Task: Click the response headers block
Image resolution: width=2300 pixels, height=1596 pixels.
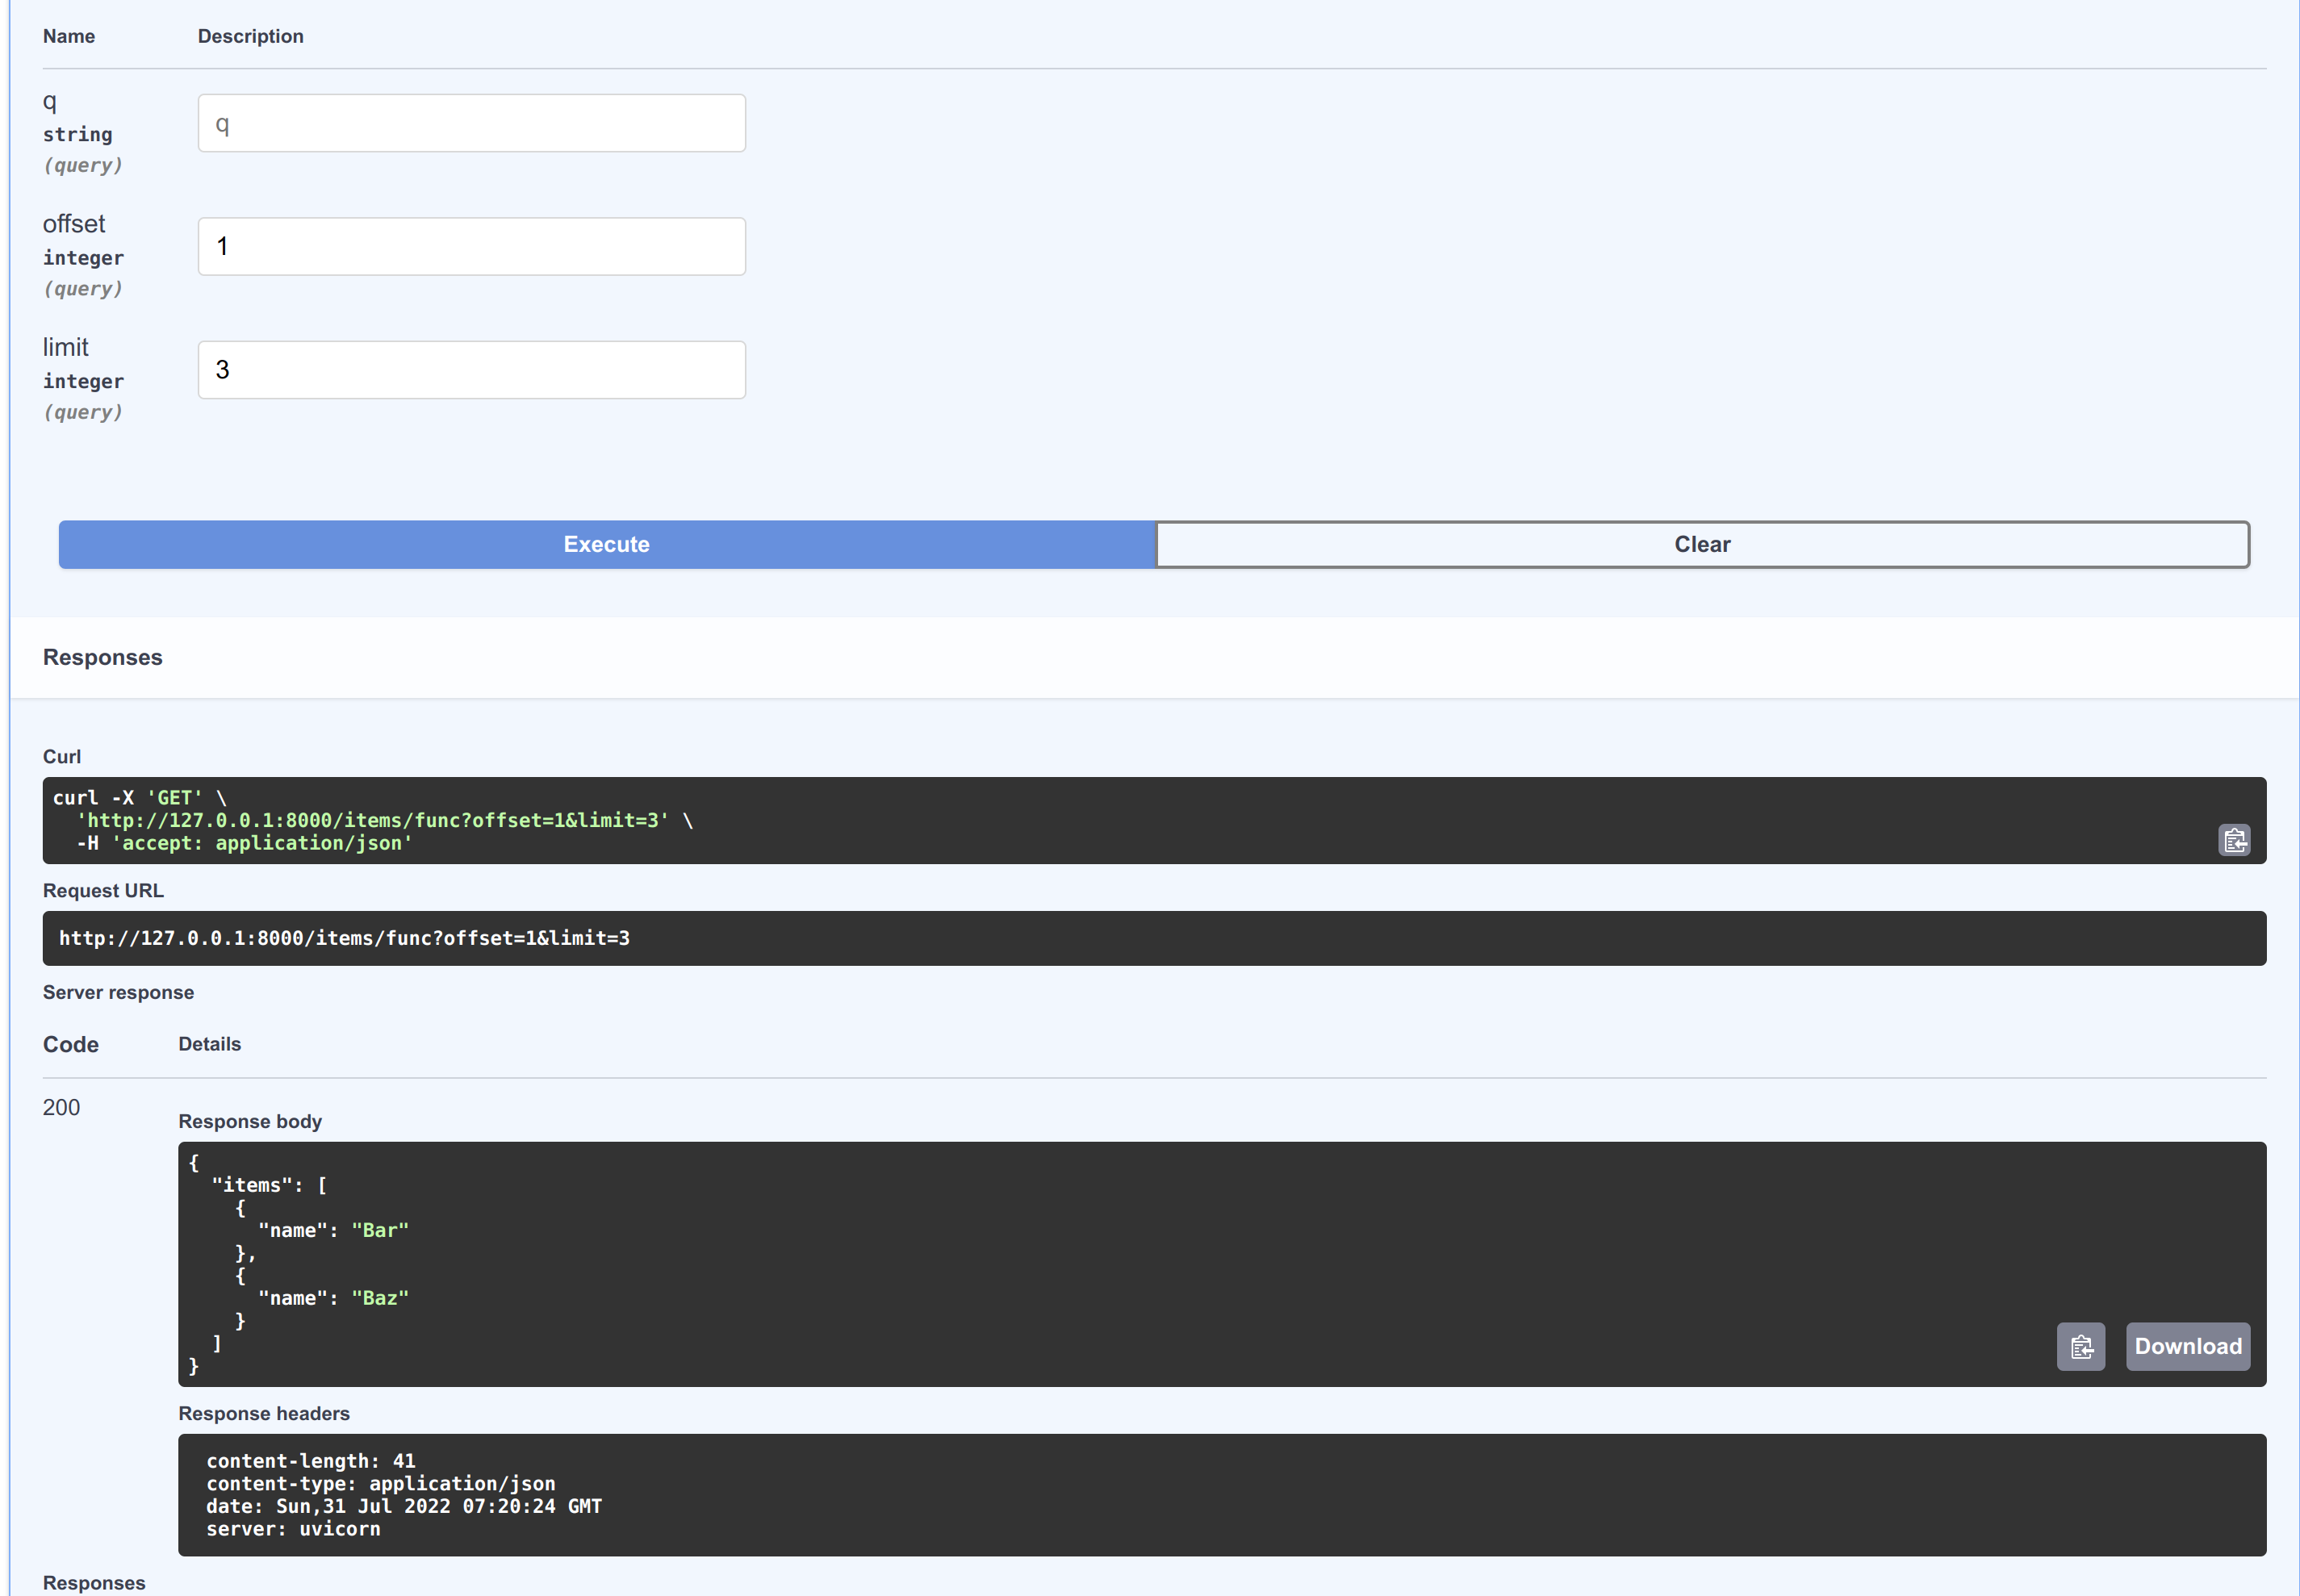Action: tap(1220, 1494)
